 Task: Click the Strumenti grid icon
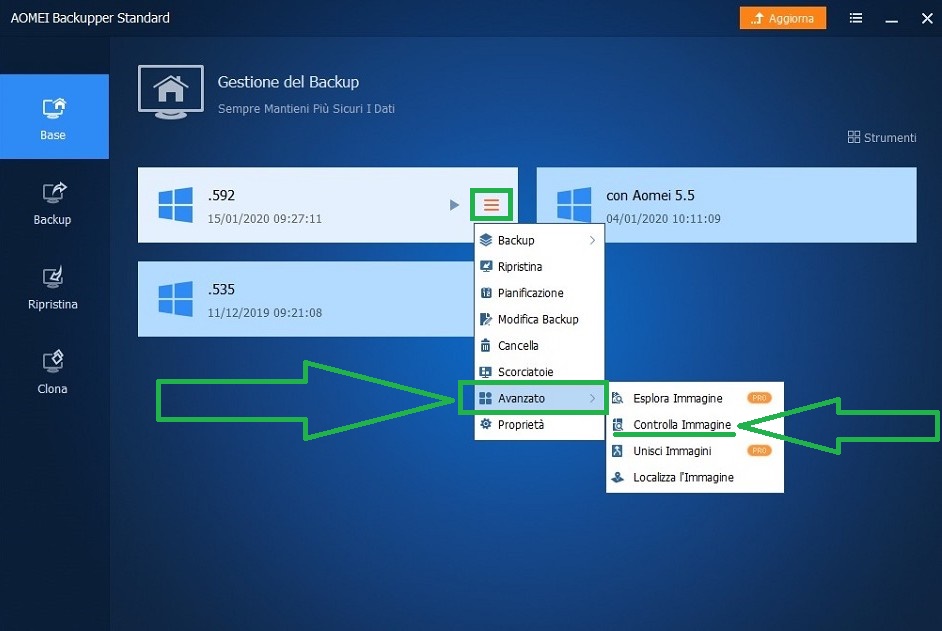point(854,137)
